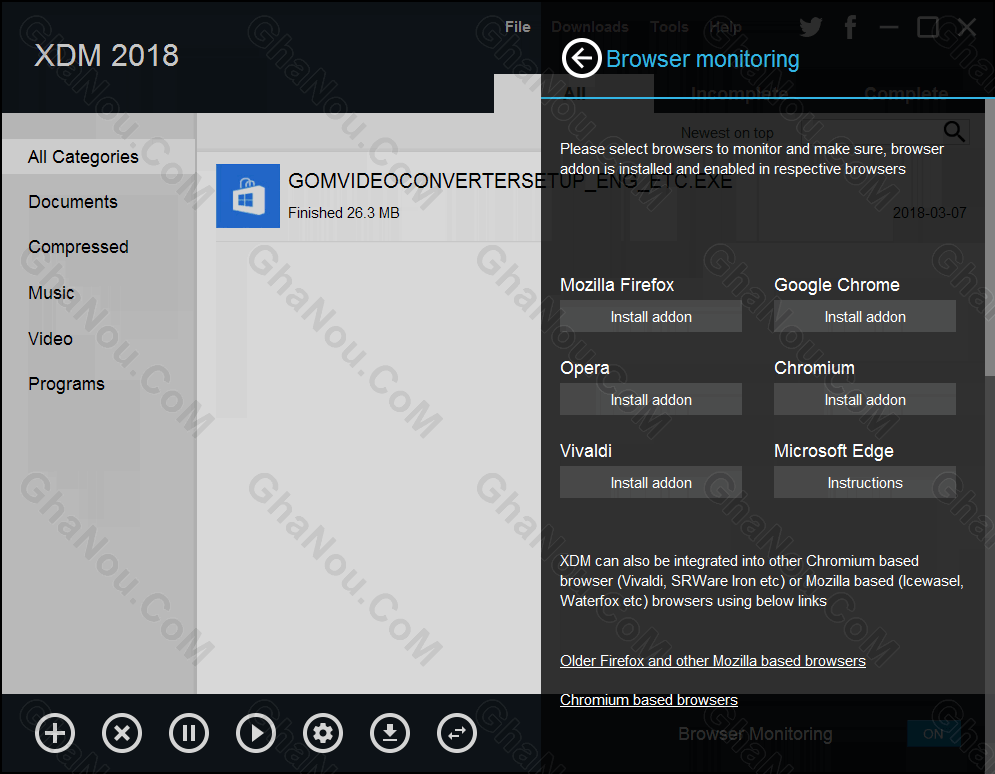Screen dimensions: 995x774
Task: Select the Video category
Action: coord(50,339)
